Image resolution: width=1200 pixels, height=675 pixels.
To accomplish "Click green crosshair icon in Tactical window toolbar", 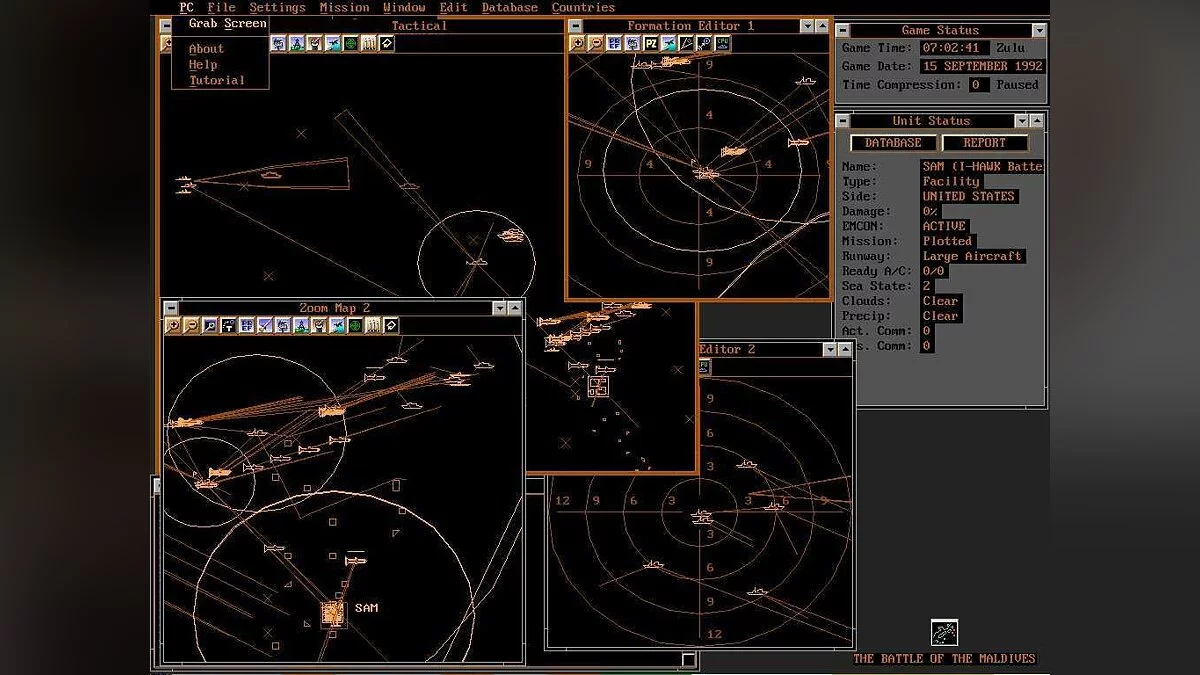I will click(x=351, y=43).
